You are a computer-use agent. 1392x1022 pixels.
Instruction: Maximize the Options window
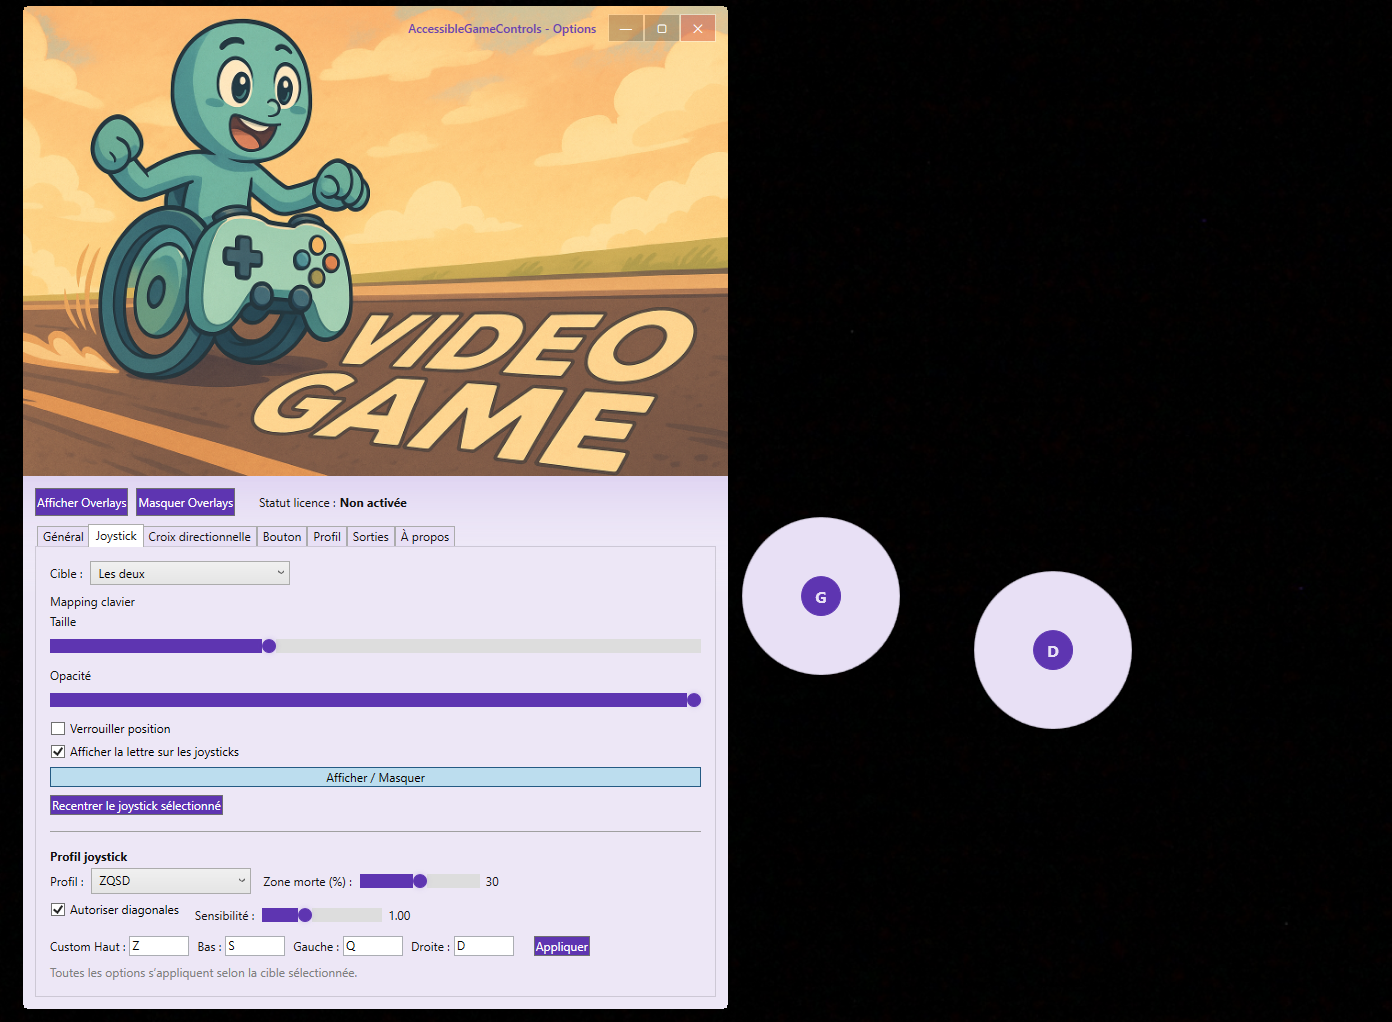(x=662, y=29)
